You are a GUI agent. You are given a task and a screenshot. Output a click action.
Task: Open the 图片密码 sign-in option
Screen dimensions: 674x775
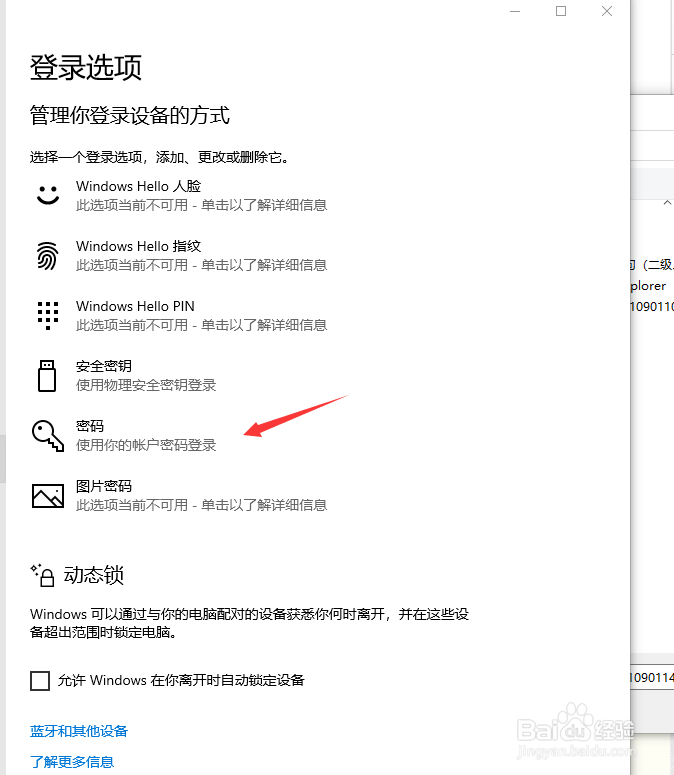tap(178, 496)
